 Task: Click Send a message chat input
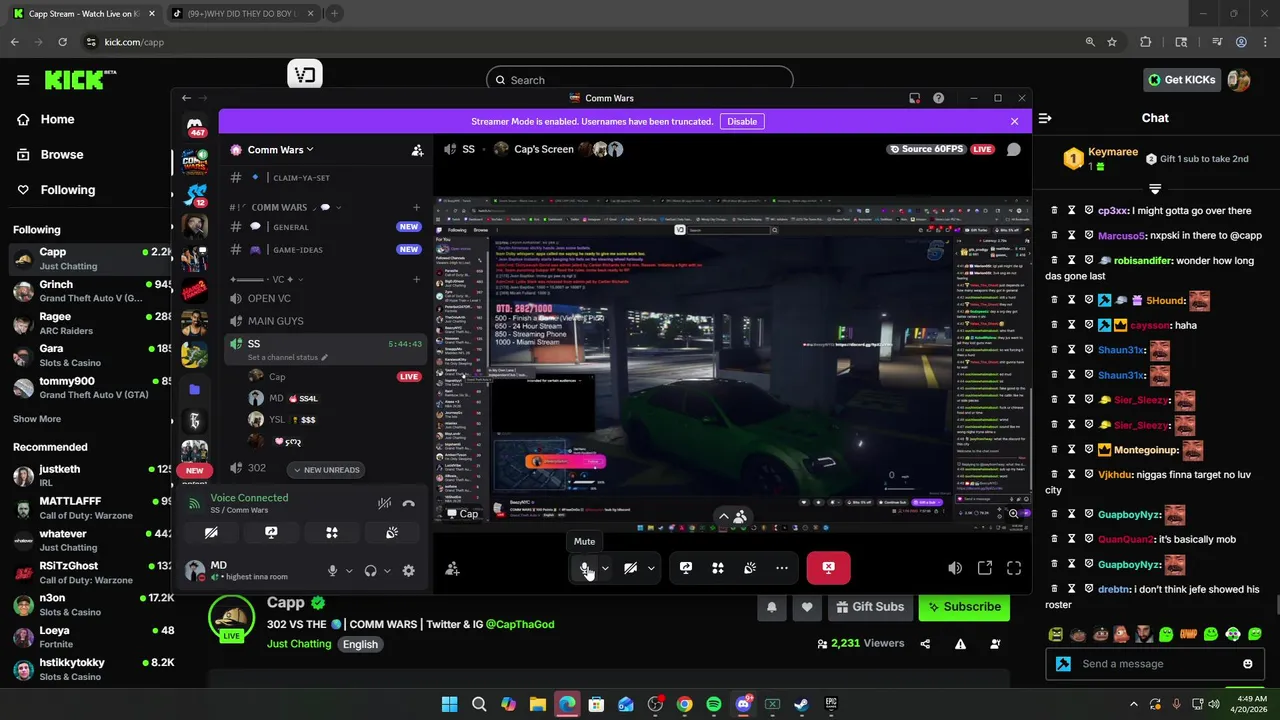click(x=1155, y=664)
